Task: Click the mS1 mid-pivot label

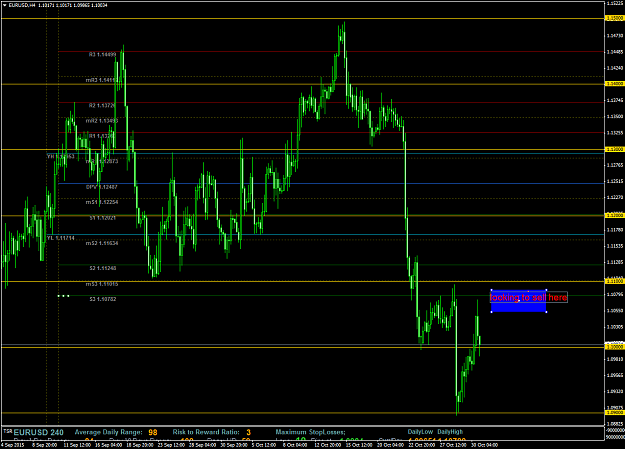Action: pyautogui.click(x=102, y=202)
